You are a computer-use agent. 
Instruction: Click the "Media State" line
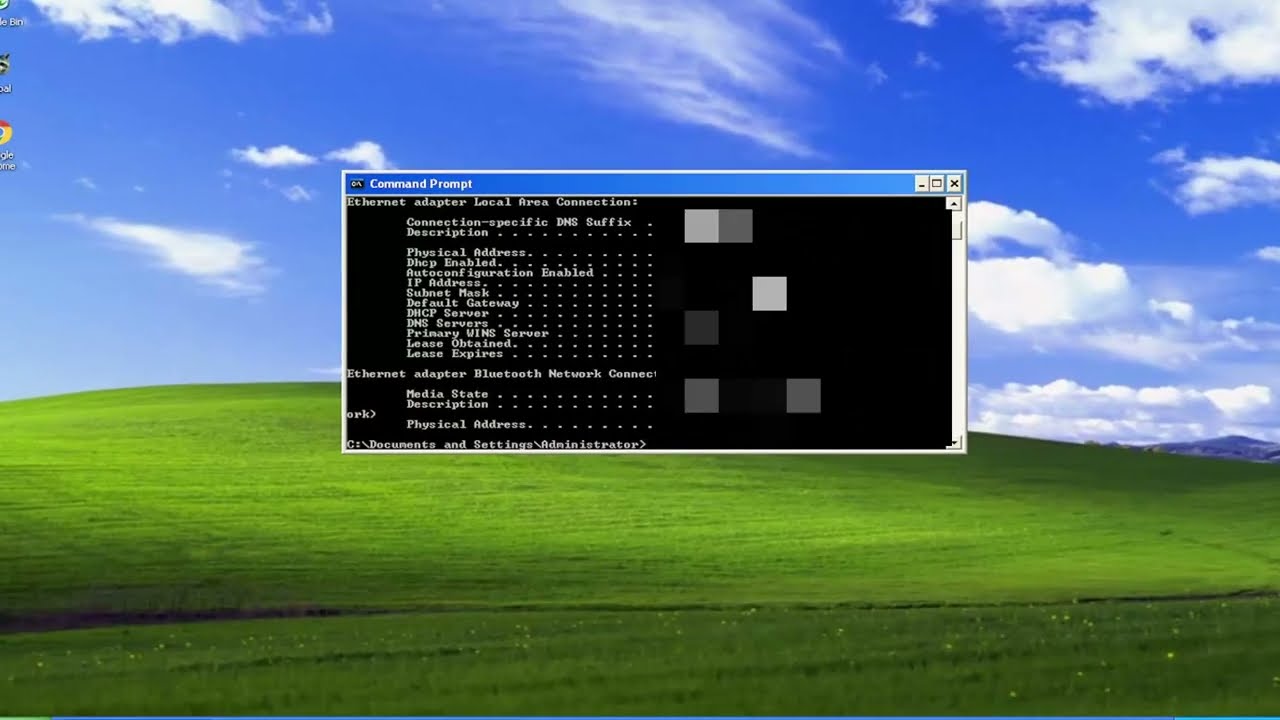(x=529, y=394)
